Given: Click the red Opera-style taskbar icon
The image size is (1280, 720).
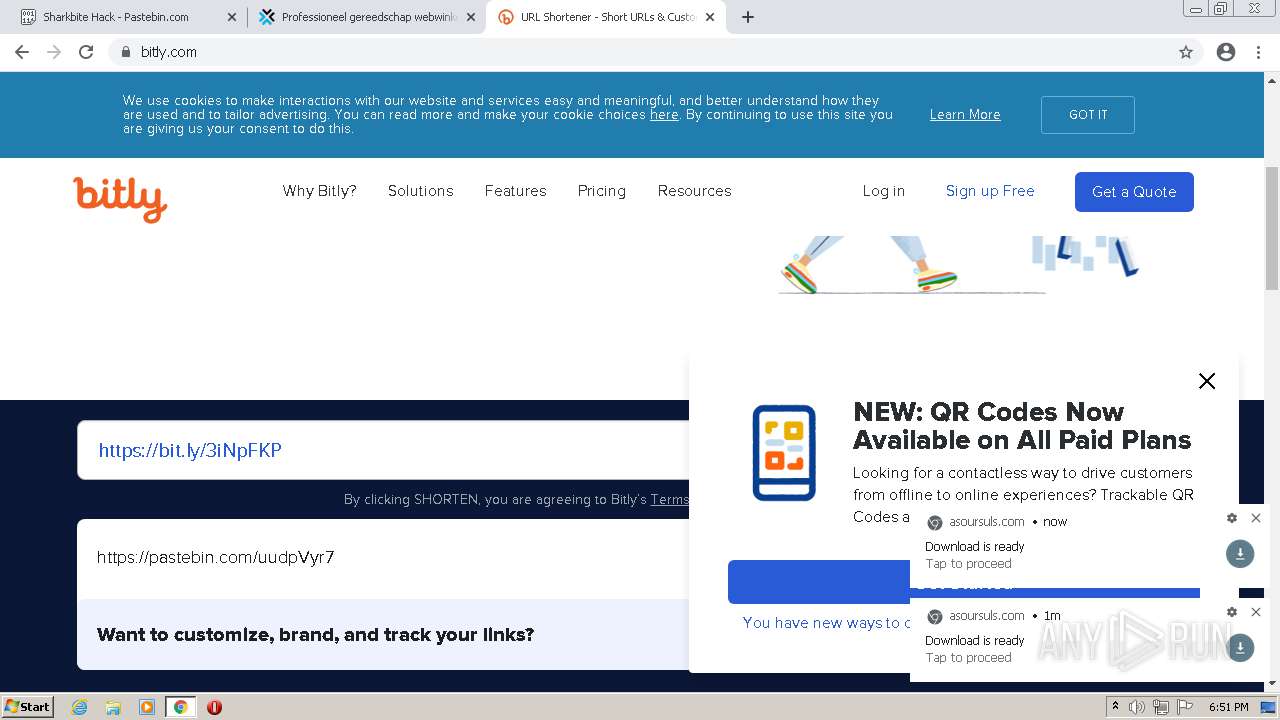Looking at the screenshot, I should [214, 707].
